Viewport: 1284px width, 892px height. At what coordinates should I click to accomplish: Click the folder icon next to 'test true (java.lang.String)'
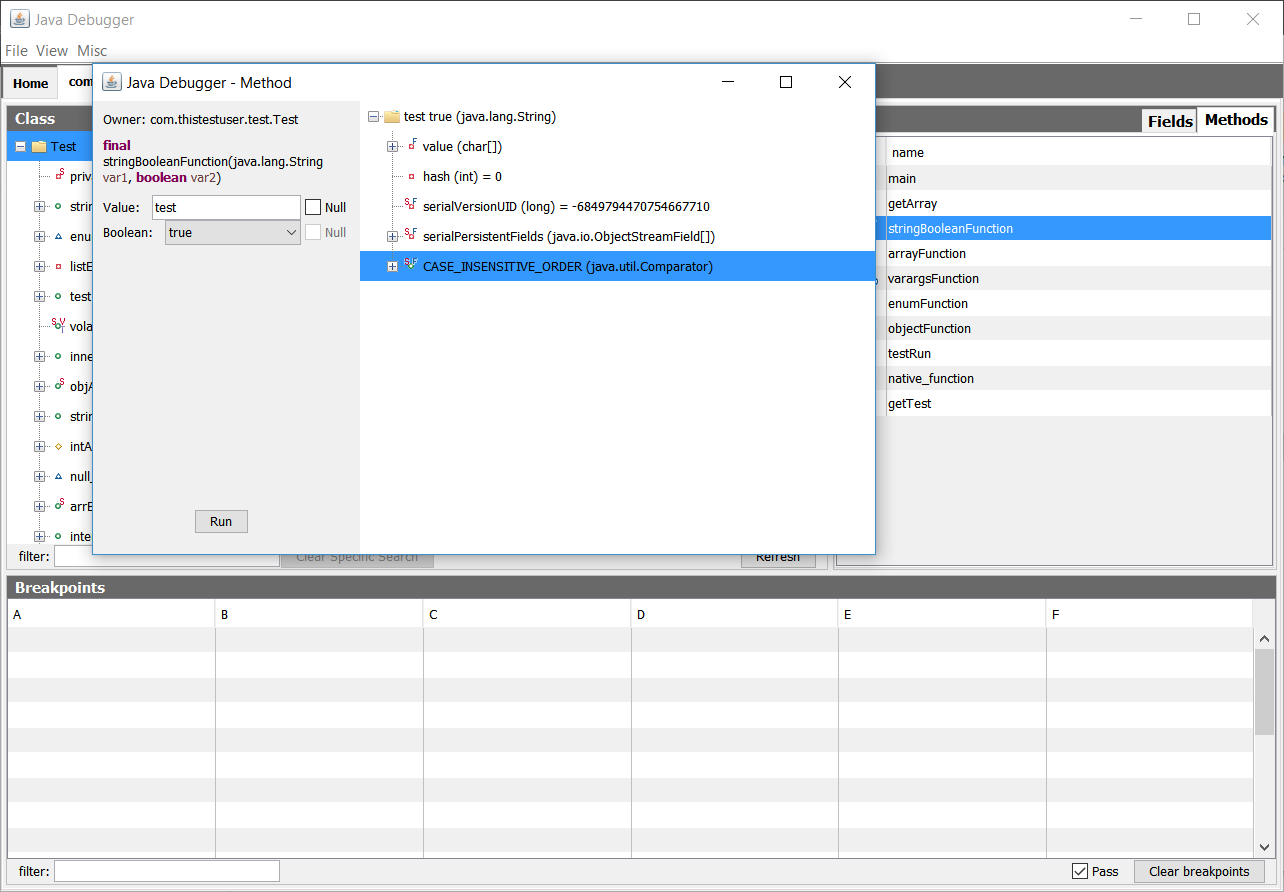tap(392, 117)
